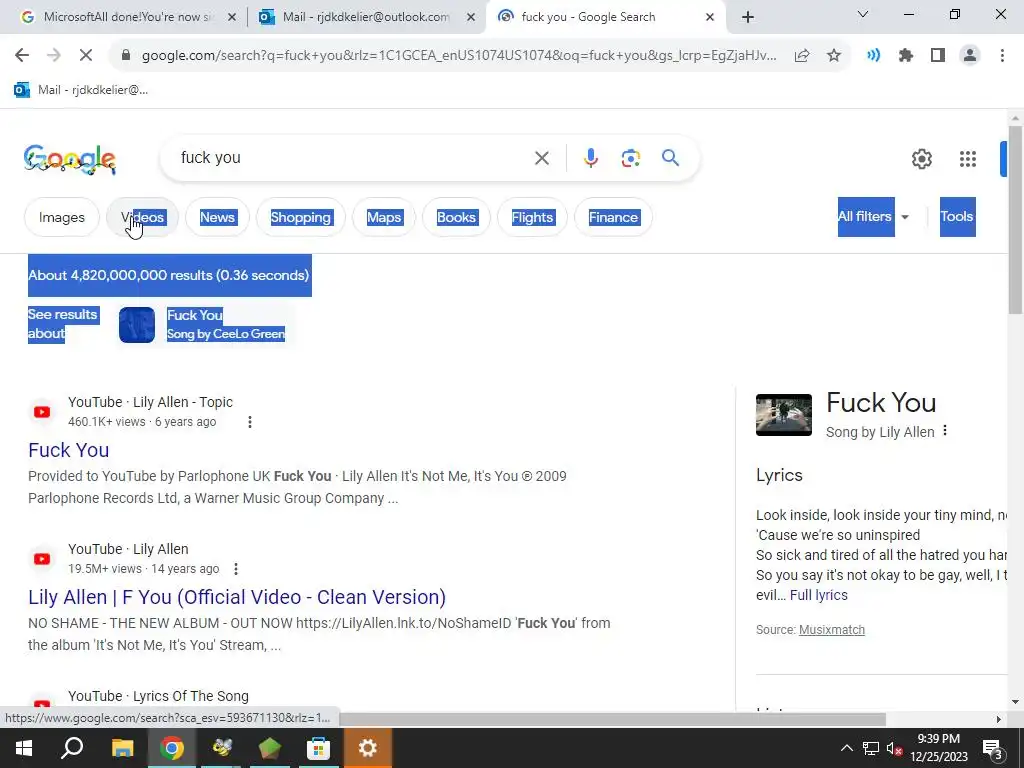Show hidden system tray icons
The image size is (1024, 768).
[x=846, y=748]
